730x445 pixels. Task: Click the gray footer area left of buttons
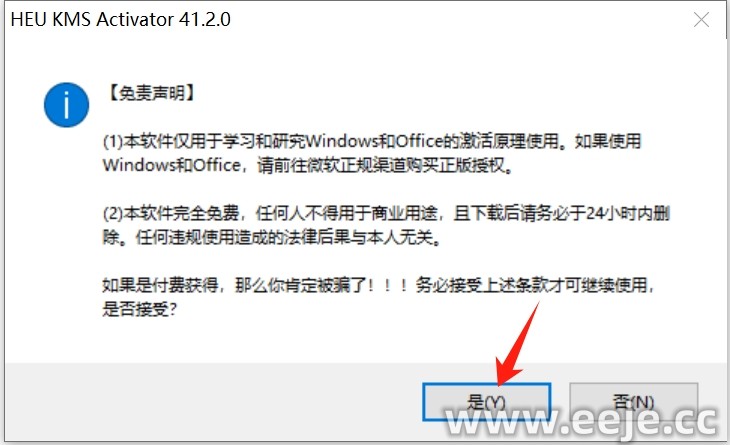[x=210, y=401]
